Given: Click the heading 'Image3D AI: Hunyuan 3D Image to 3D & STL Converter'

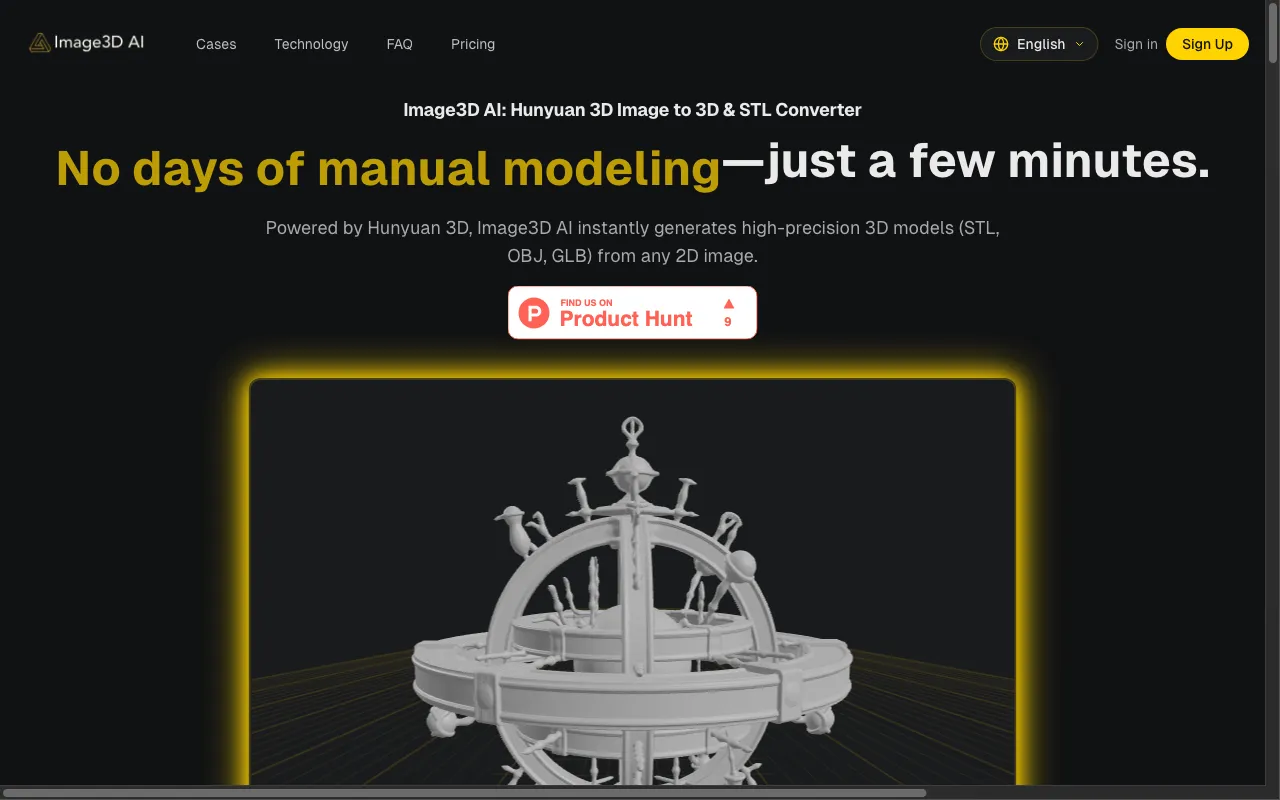Looking at the screenshot, I should pos(632,110).
